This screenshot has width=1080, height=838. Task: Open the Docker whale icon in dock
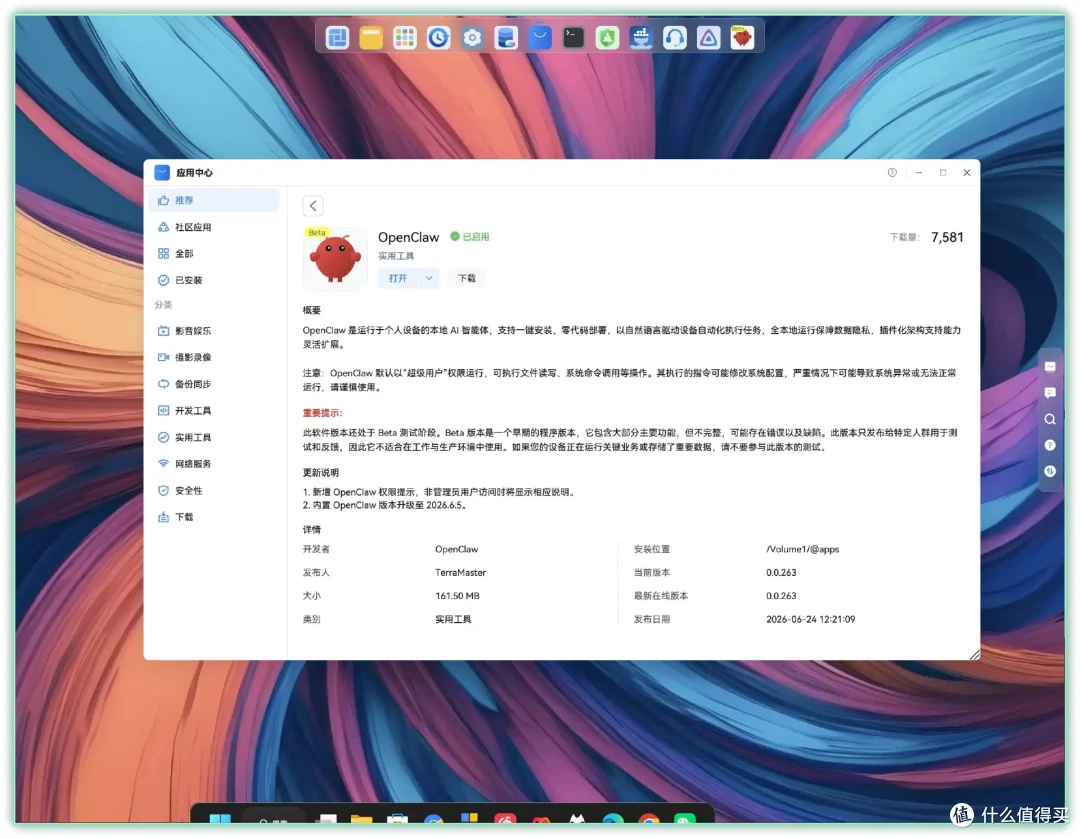click(x=641, y=37)
